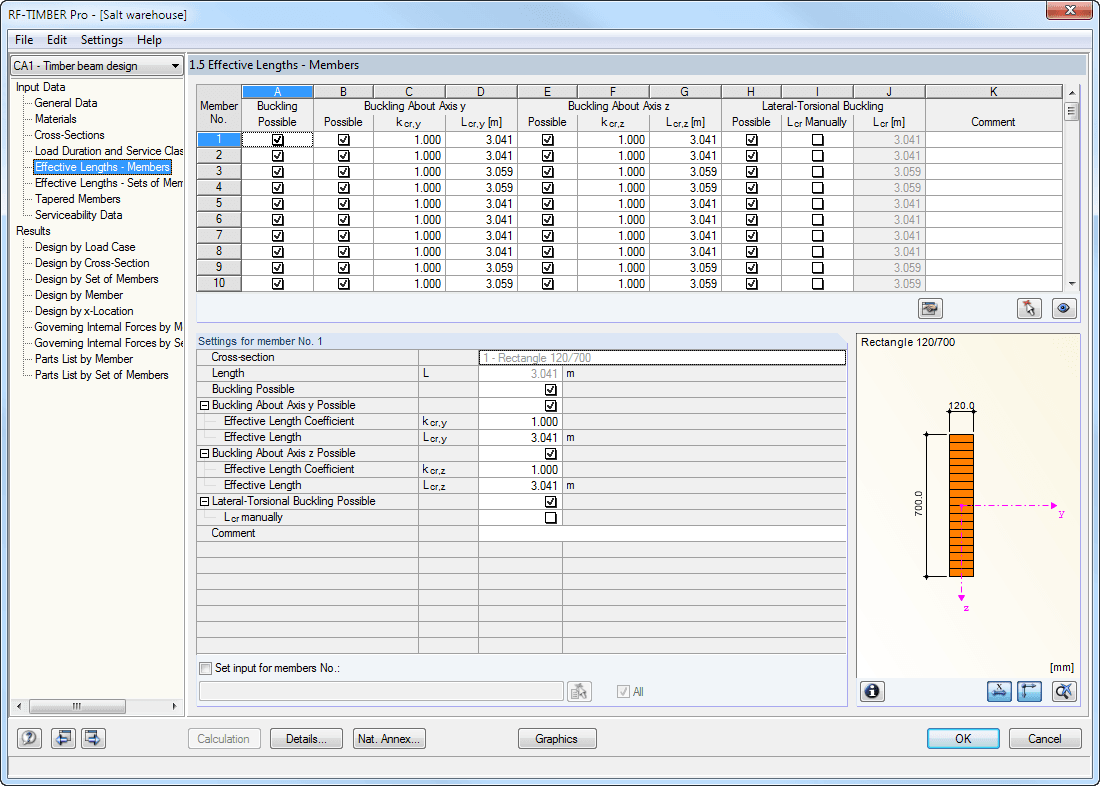Click Effective Length Lcr,y value in settings

(521, 437)
